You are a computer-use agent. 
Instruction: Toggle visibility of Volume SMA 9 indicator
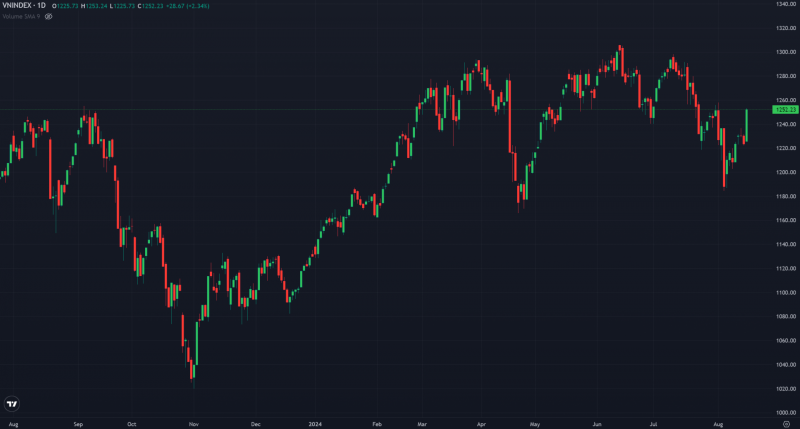pos(48,17)
